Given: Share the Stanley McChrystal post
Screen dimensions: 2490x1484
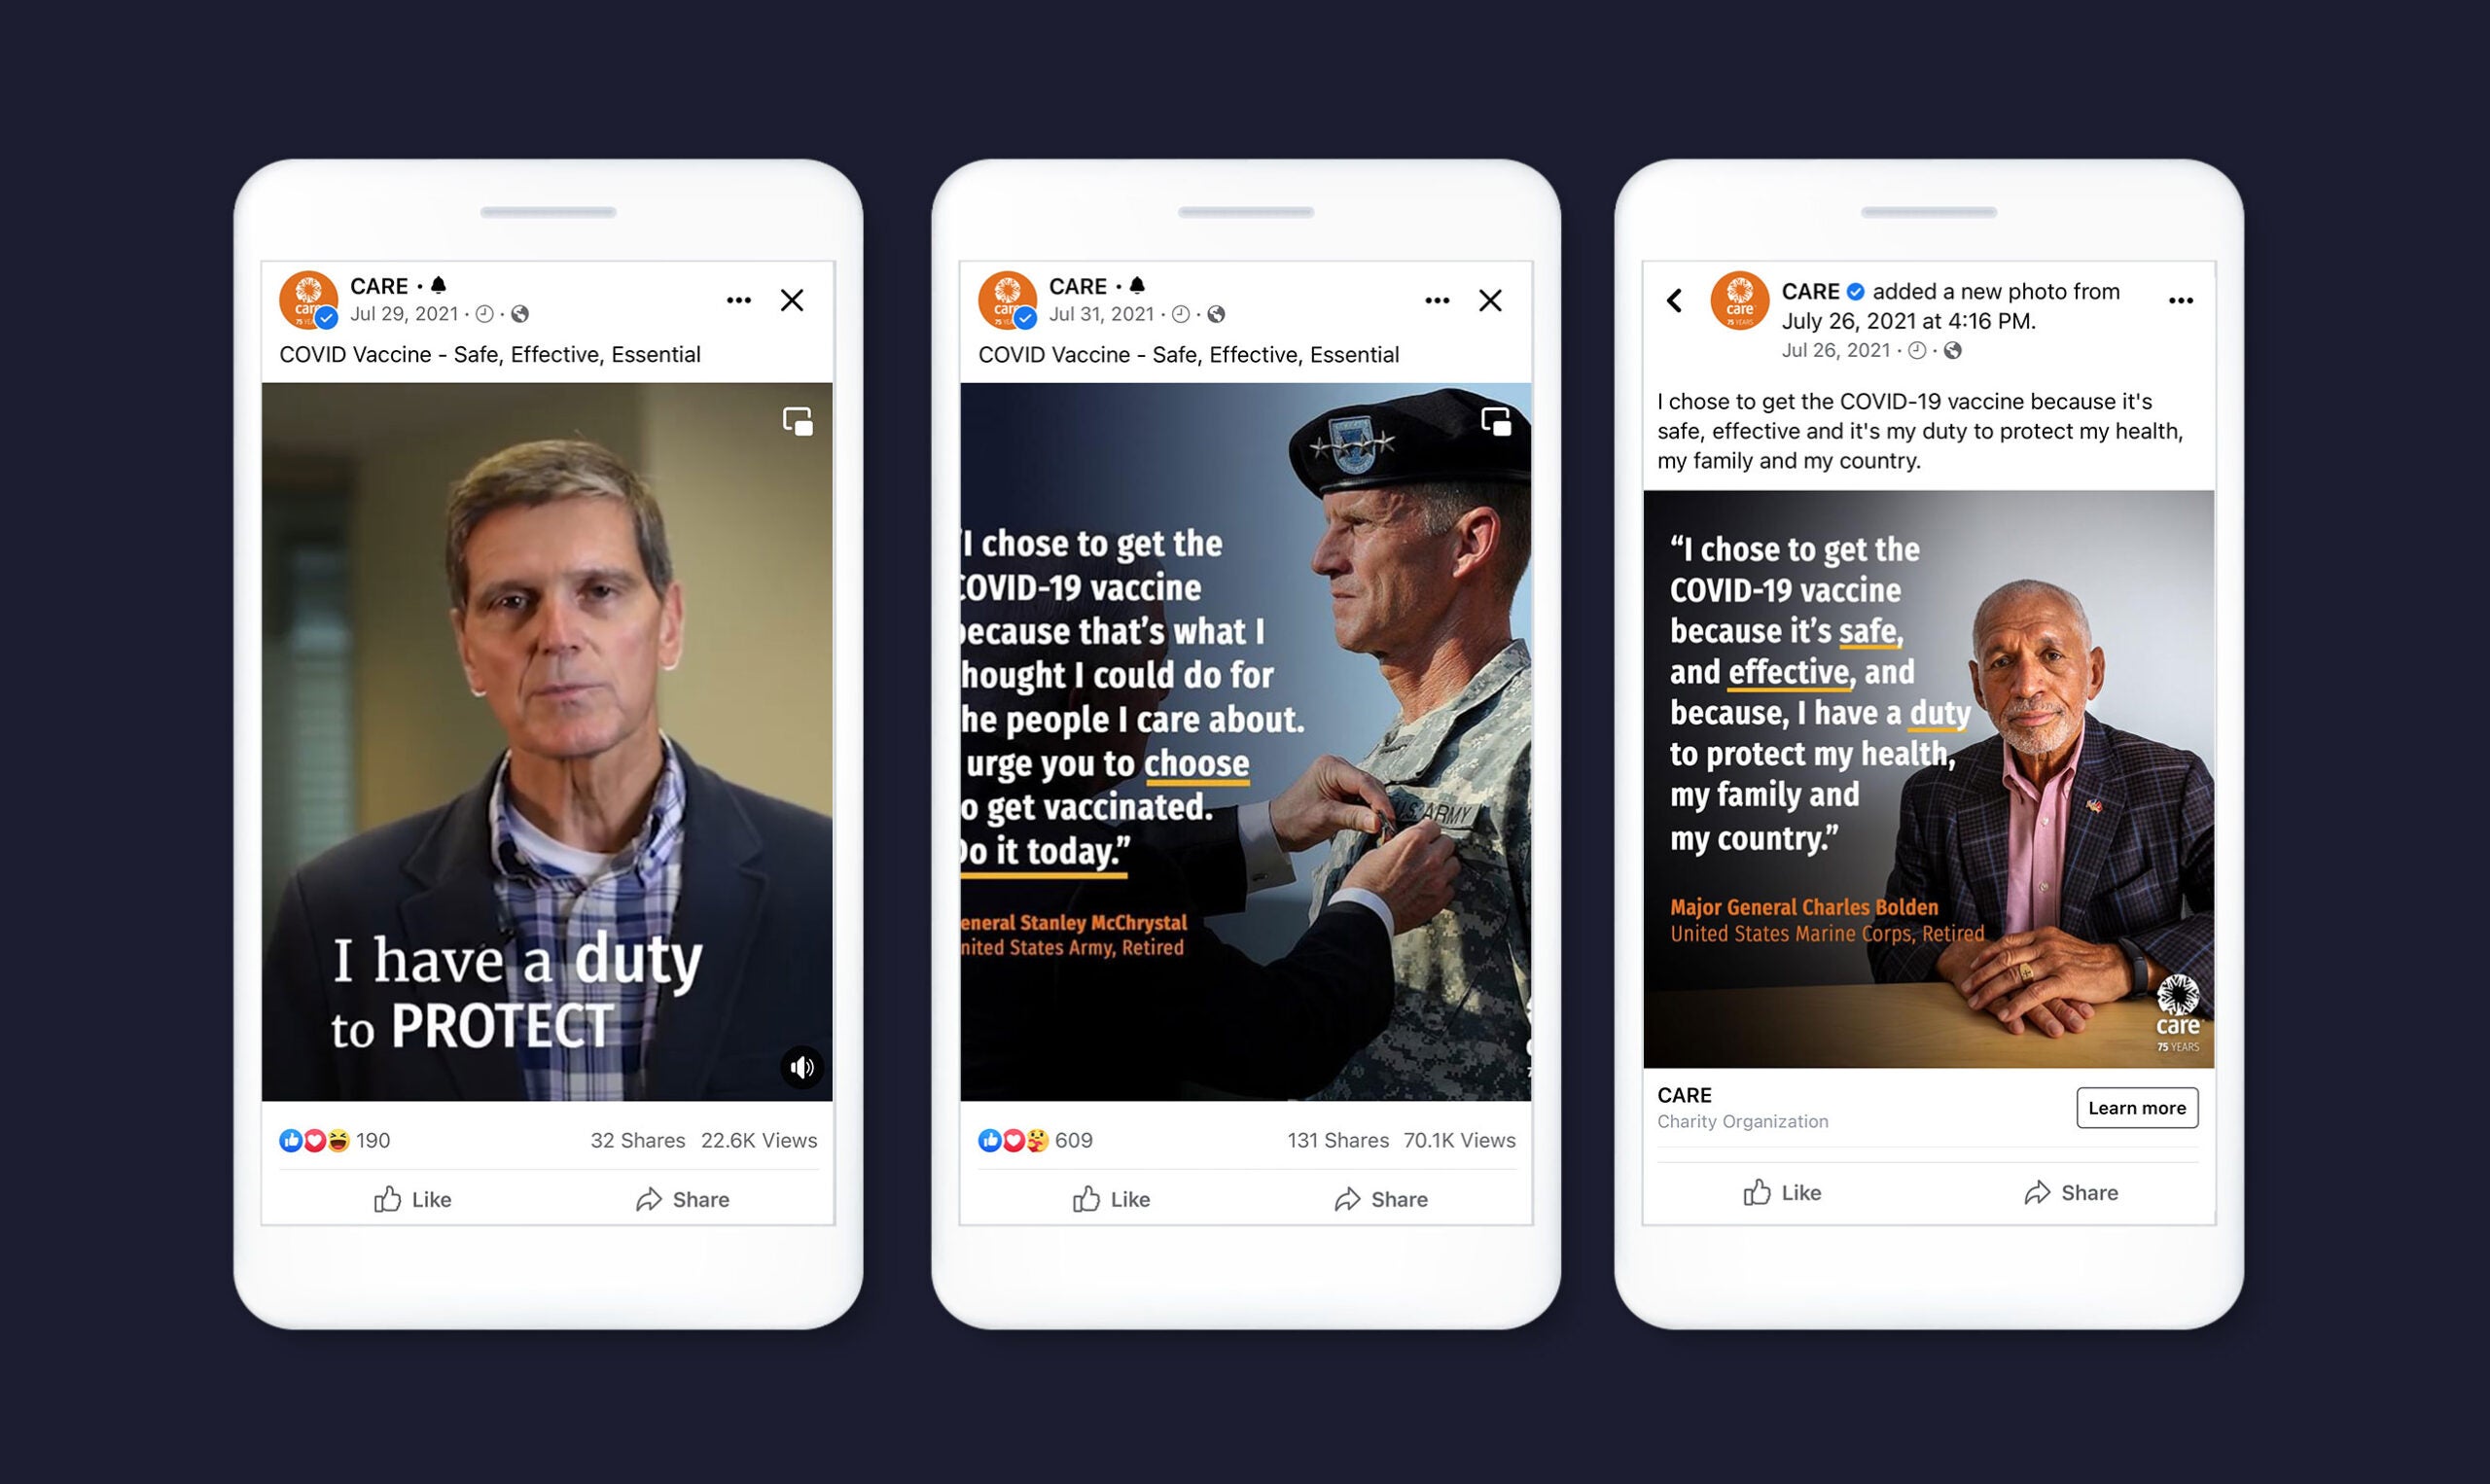Looking at the screenshot, I should point(1381,1199).
